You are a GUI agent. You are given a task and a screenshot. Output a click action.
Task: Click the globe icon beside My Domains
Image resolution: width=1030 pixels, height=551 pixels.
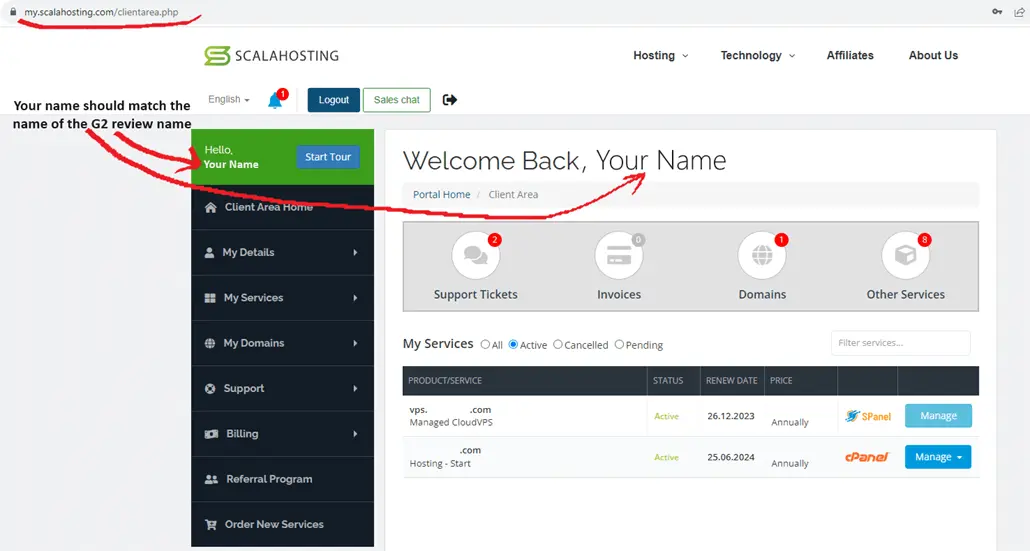pyautogui.click(x=210, y=343)
